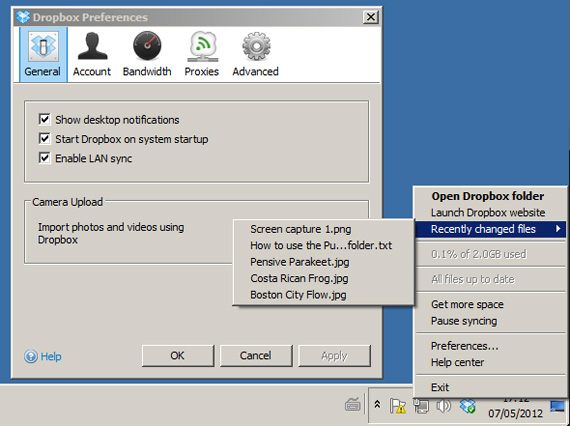Click the 0.1% of 2.0GB used entry
This screenshot has height=426, width=570.
pyautogui.click(x=490, y=254)
